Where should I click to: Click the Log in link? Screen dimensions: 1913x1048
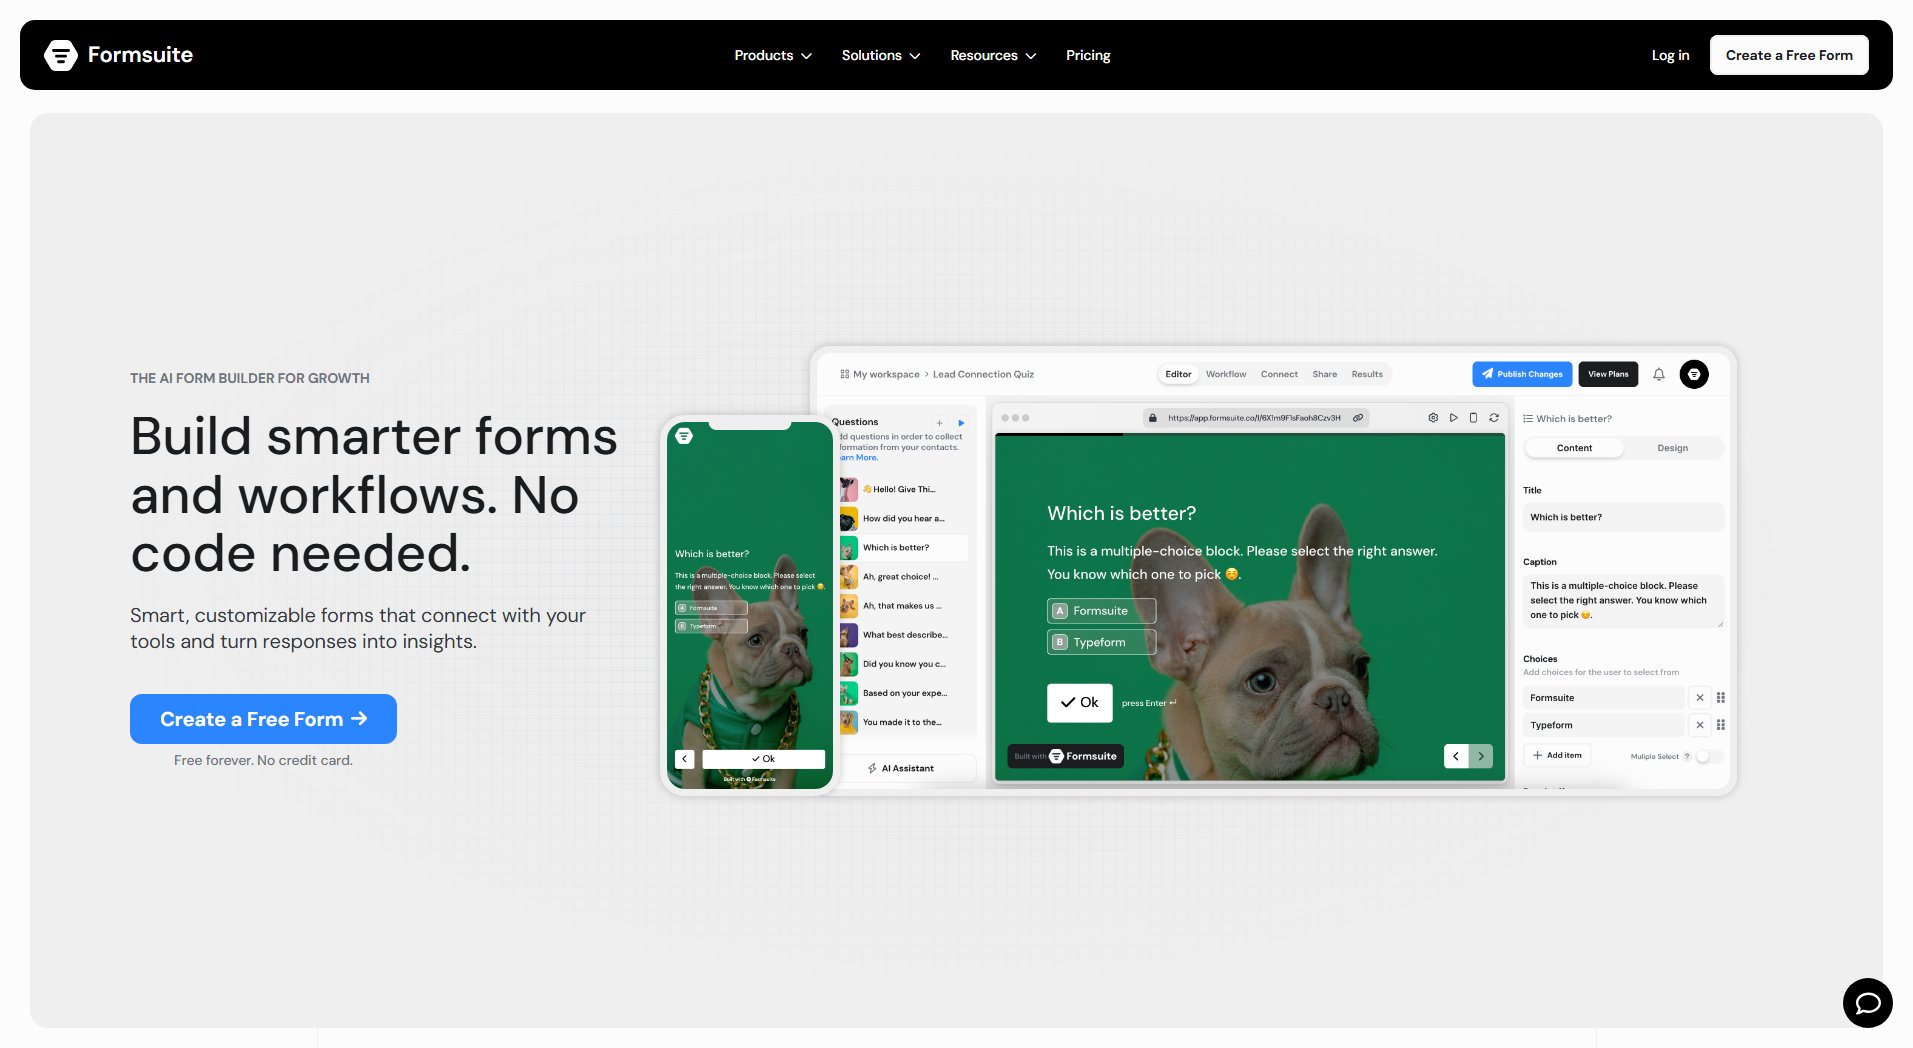(x=1670, y=55)
